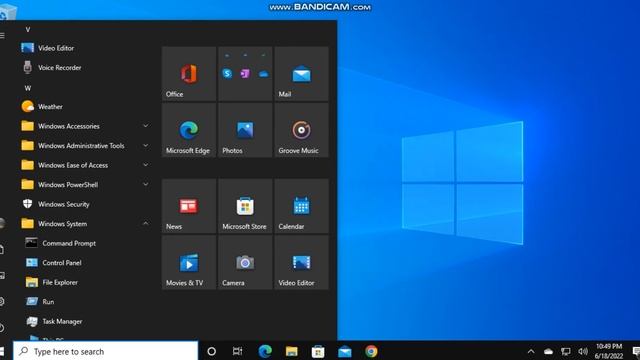Open Microsoft Edge from the taskbar

pyautogui.click(x=265, y=351)
